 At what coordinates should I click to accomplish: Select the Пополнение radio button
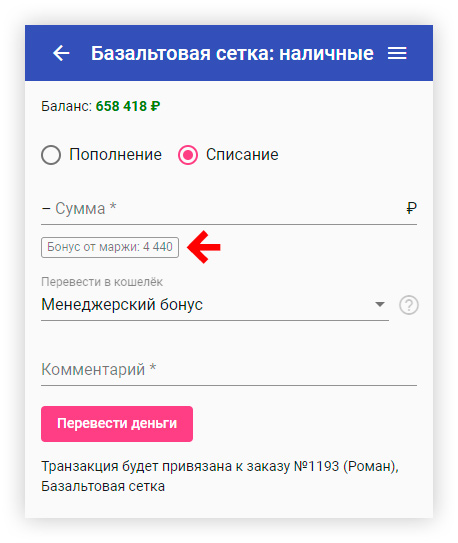(x=51, y=155)
